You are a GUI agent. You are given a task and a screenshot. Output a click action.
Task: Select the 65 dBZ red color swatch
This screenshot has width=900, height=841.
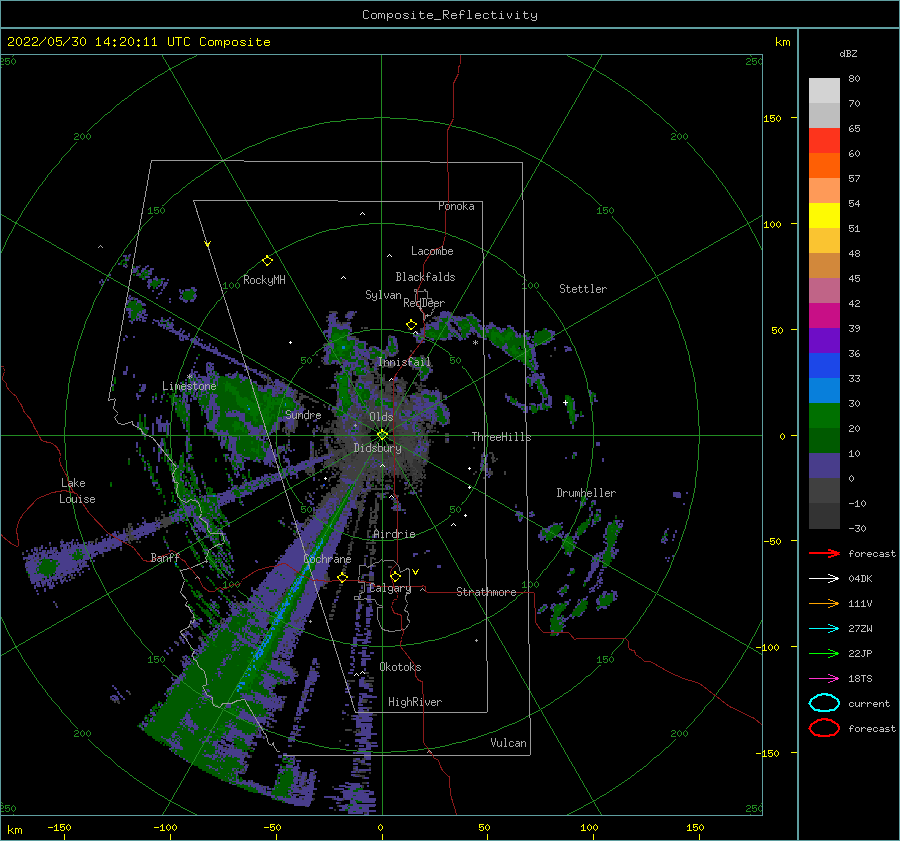point(824,140)
